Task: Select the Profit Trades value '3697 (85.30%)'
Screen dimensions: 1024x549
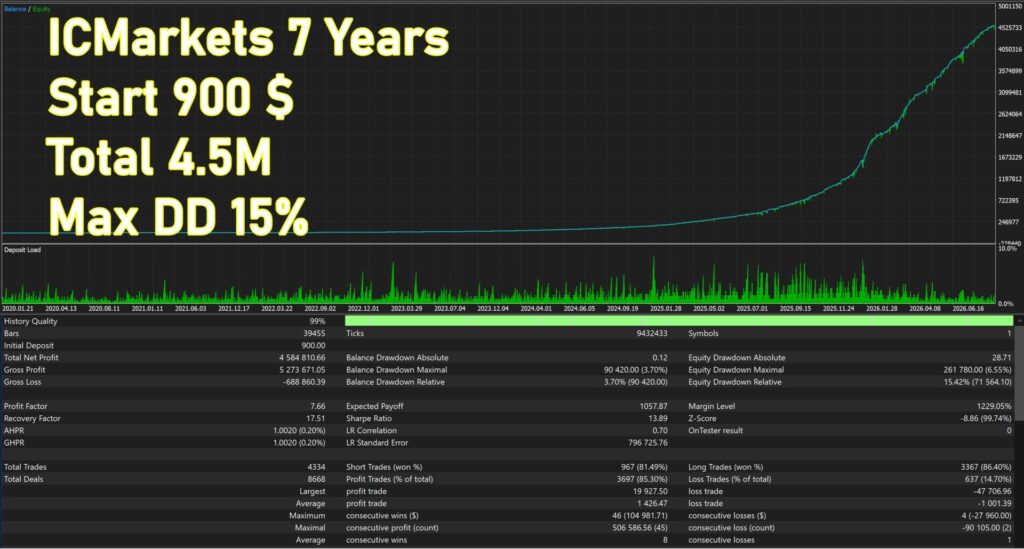Action: pos(642,479)
